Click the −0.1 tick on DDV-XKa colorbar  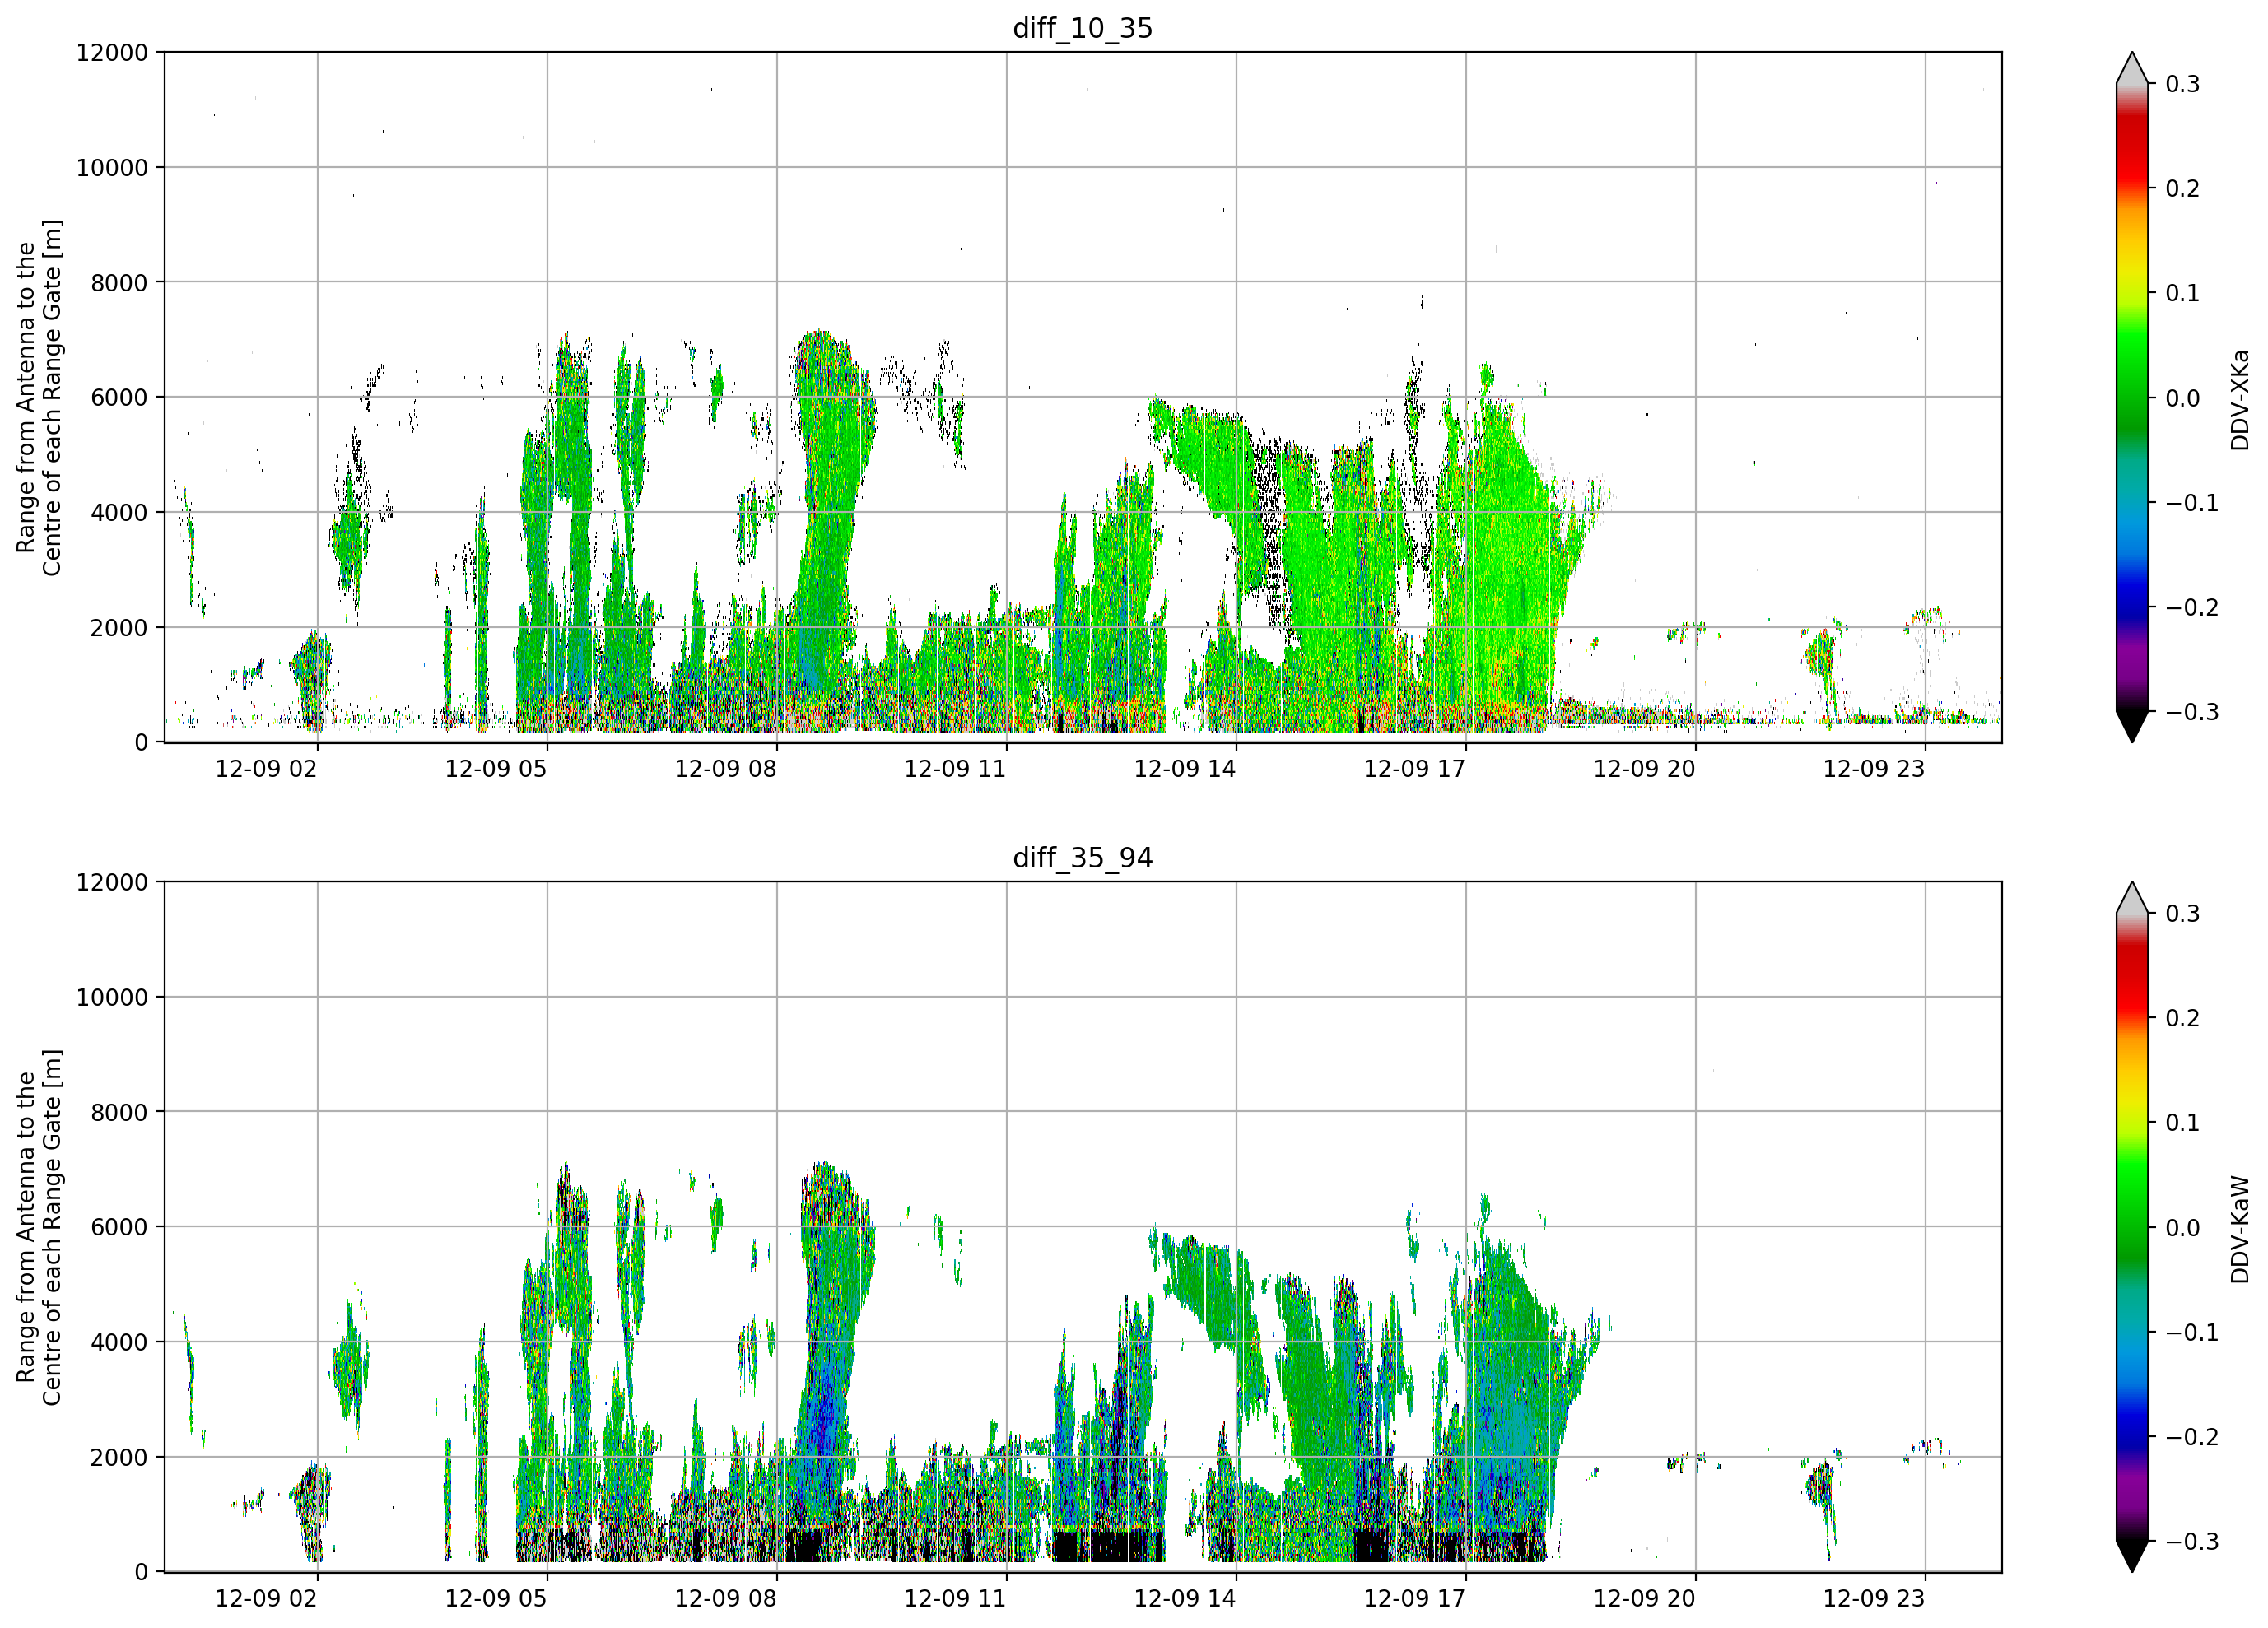coord(2192,503)
